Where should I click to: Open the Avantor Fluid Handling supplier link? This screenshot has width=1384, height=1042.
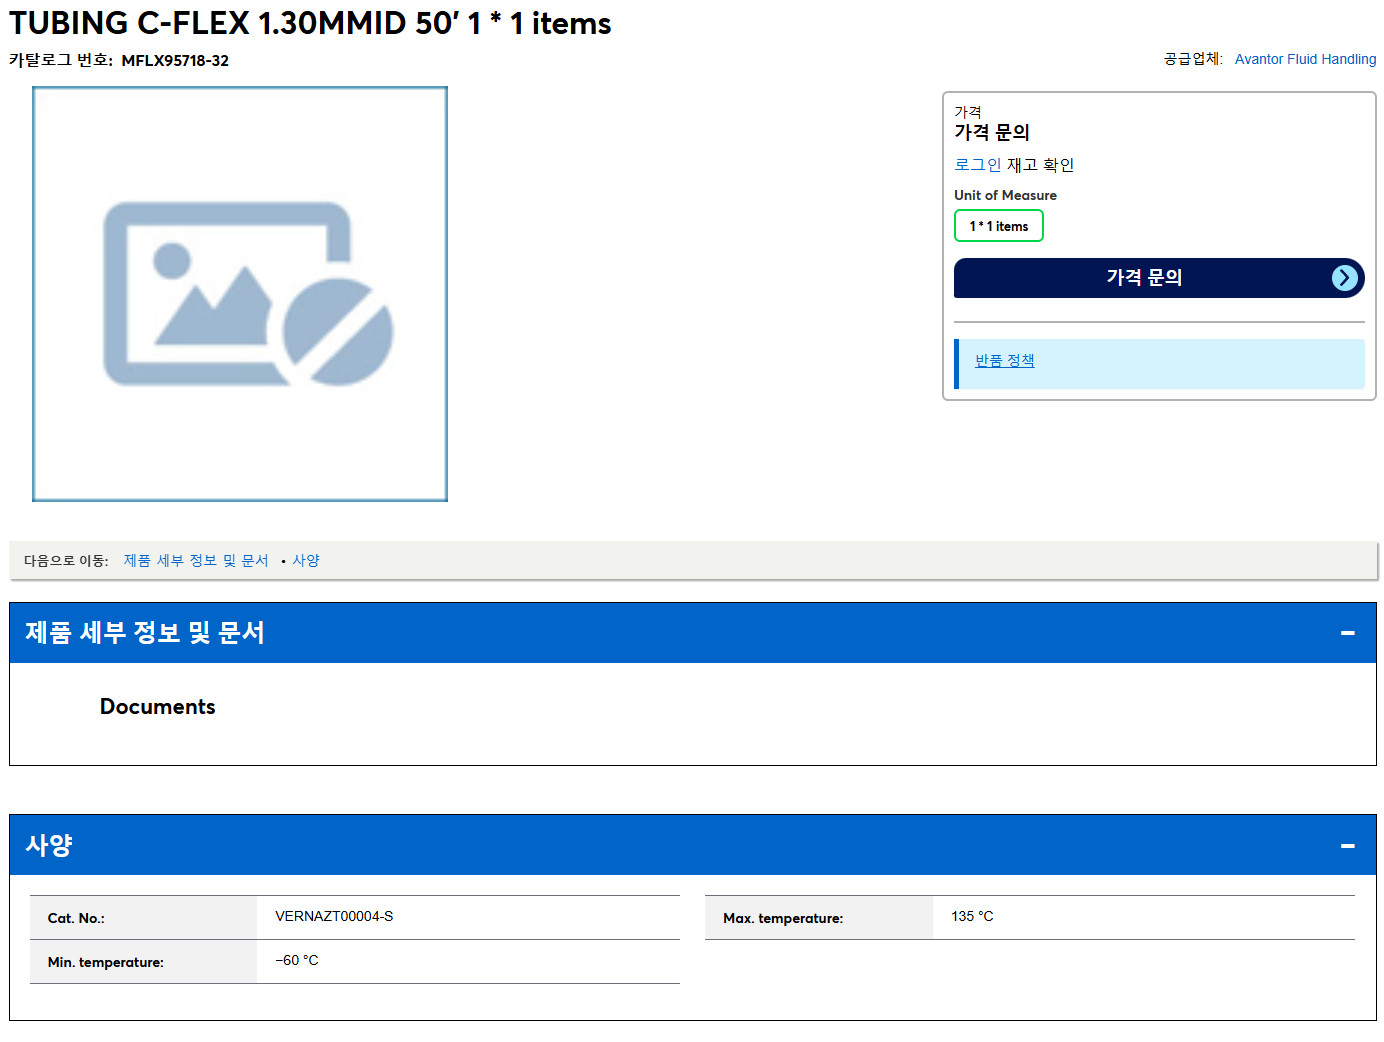[1305, 59]
